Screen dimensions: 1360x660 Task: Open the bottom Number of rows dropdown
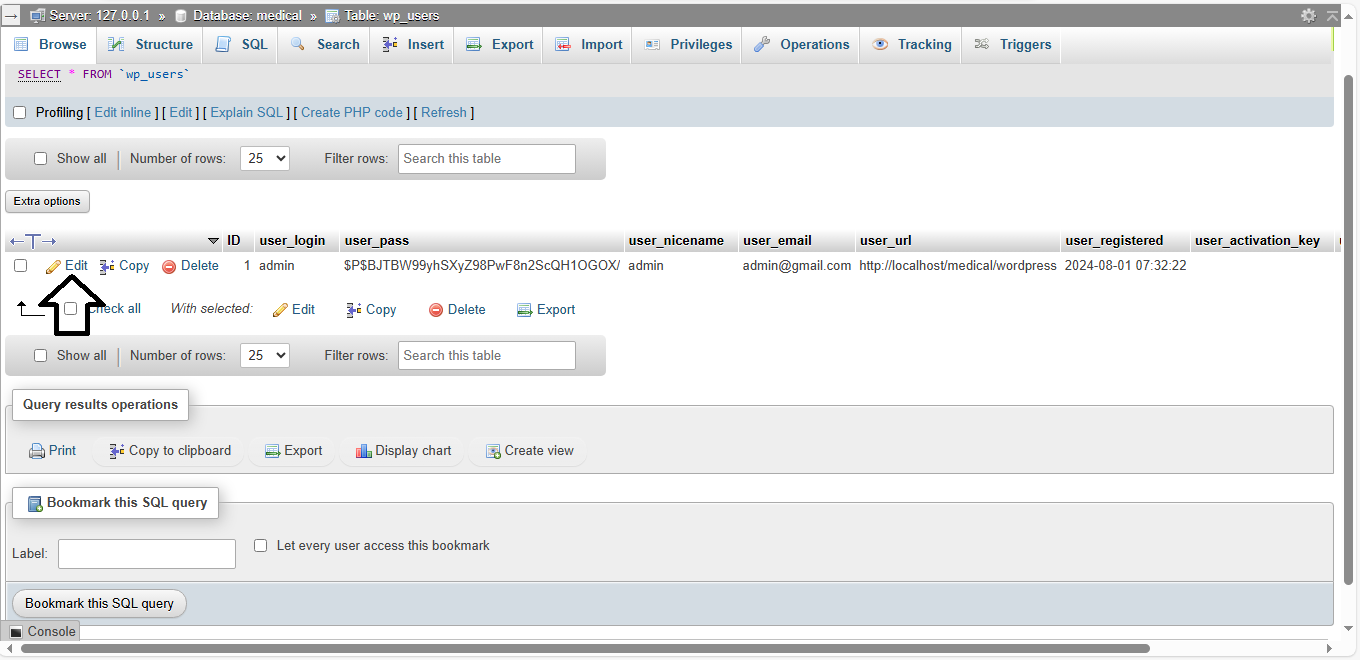click(265, 355)
